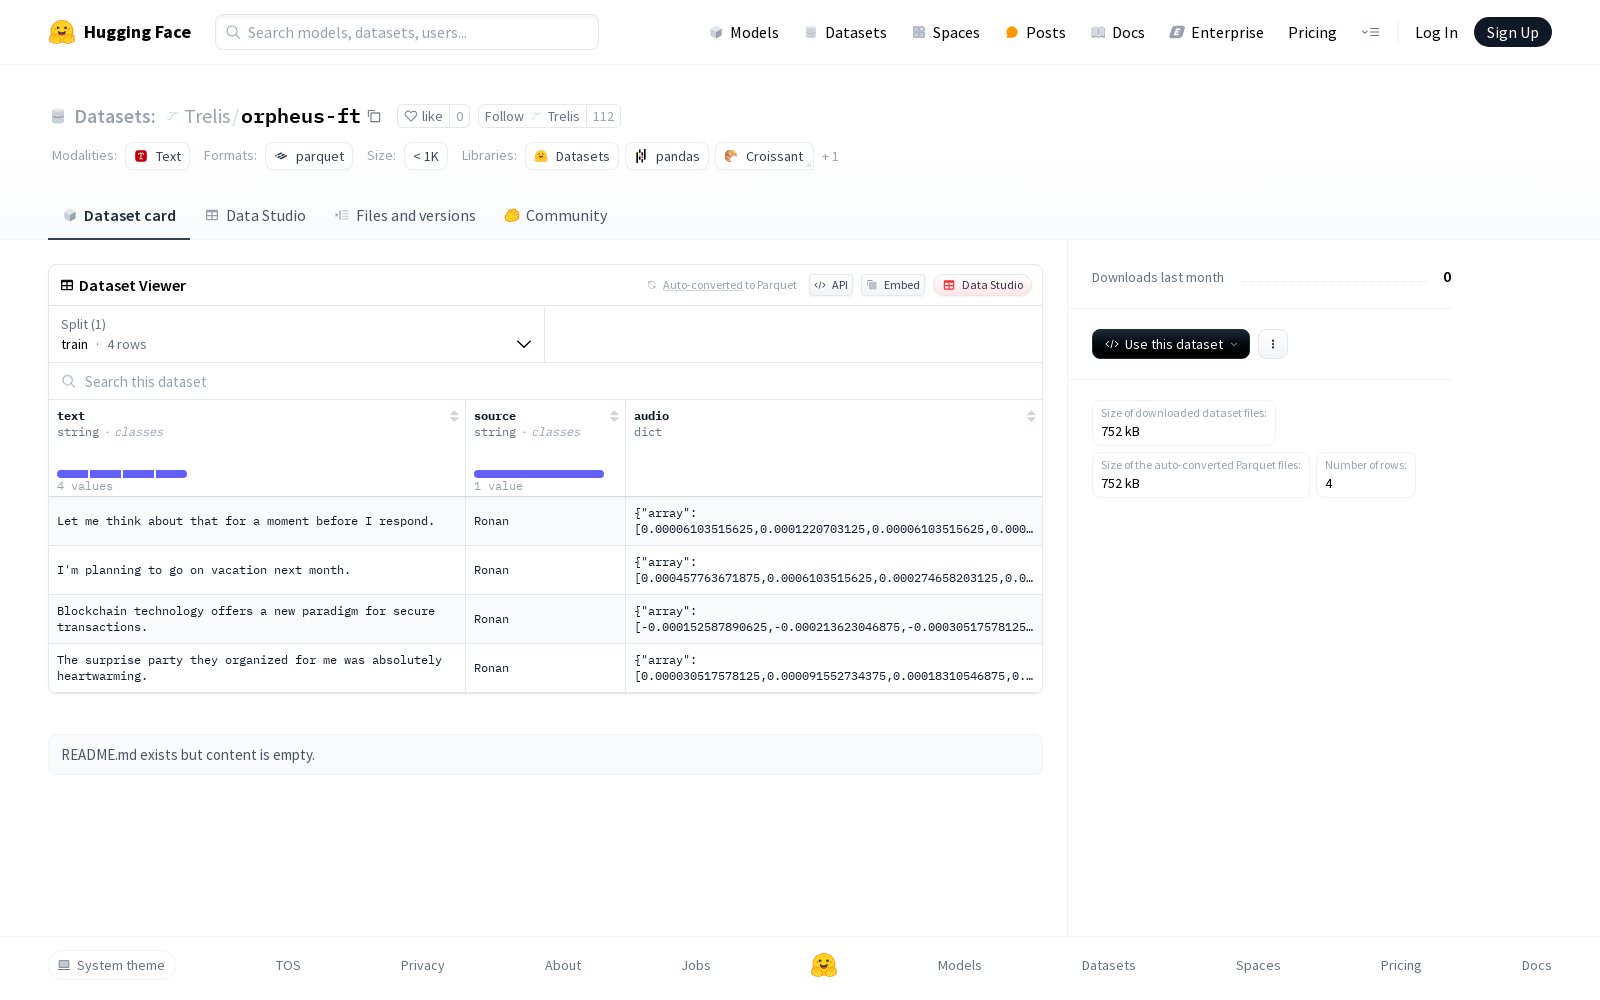
Task: Switch to the Data Studio tab
Action: coord(256,216)
